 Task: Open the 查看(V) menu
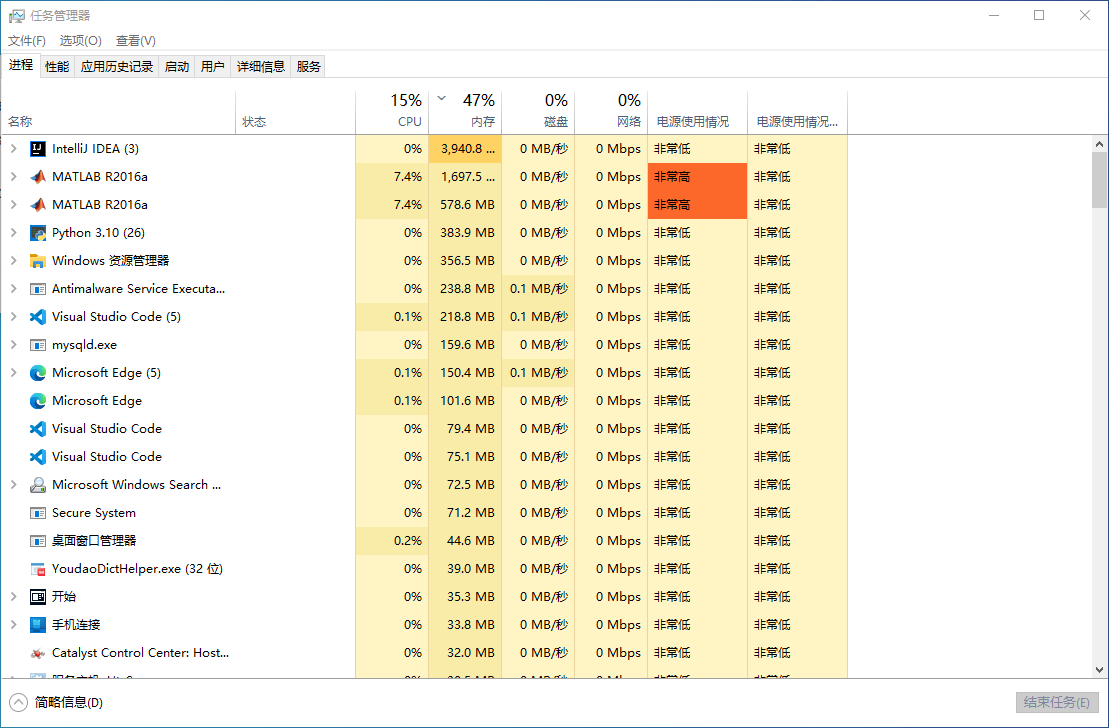click(x=136, y=41)
